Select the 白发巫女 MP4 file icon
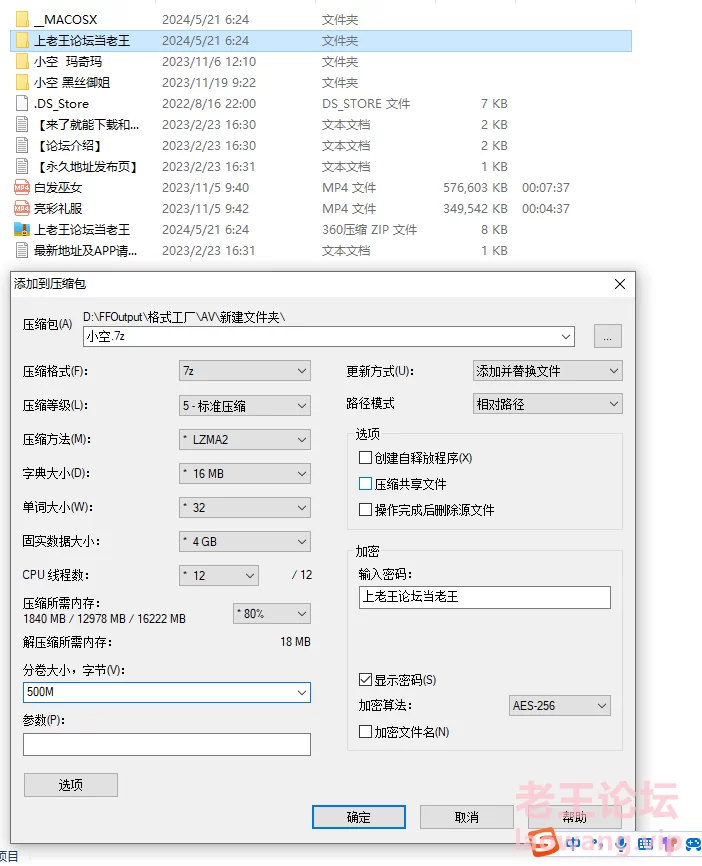This screenshot has width=702, height=866. pyautogui.click(x=22, y=188)
